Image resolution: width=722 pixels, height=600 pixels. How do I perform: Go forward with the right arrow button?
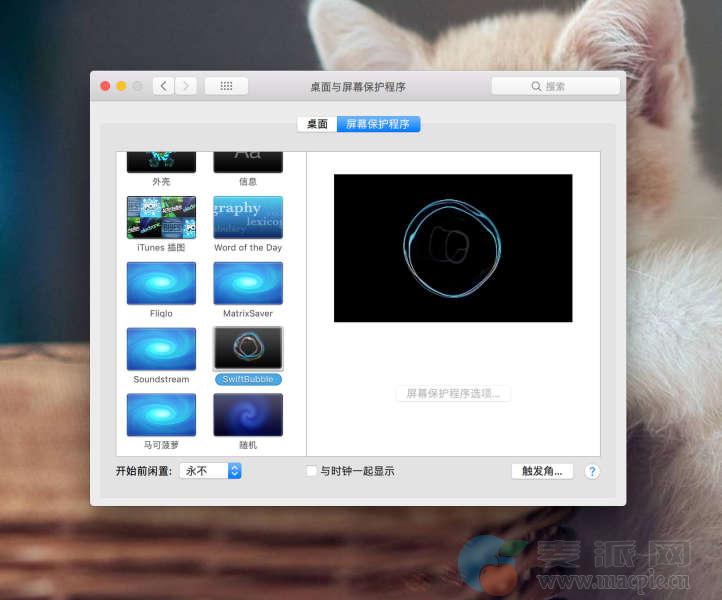point(186,86)
